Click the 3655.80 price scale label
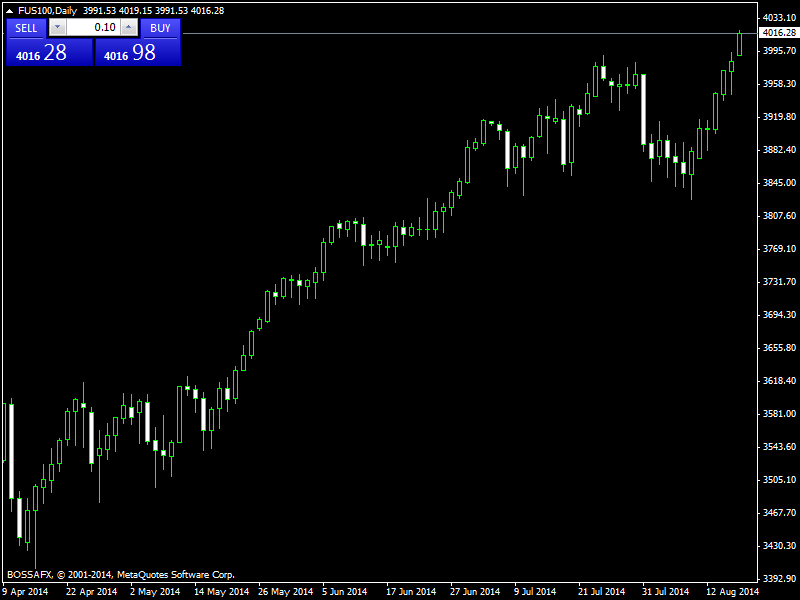The width and height of the screenshot is (800, 600). click(779, 347)
